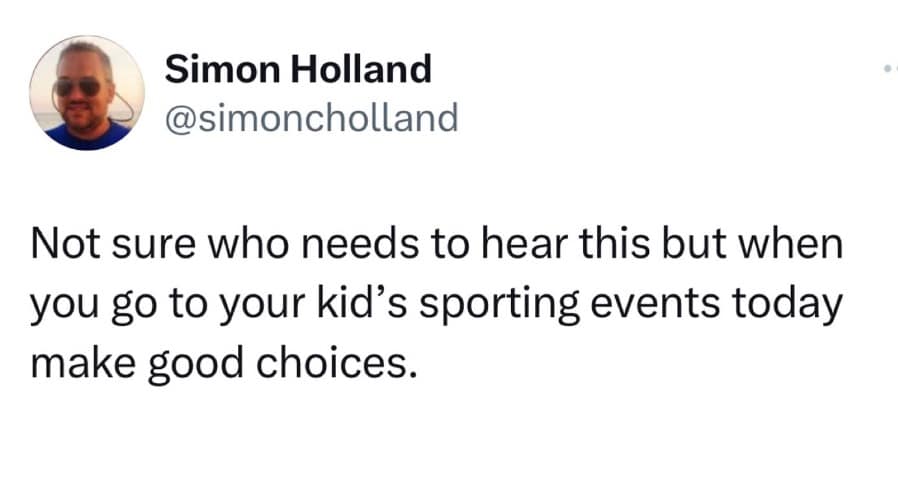
Task: Open the Simon Holland display name link
Action: tap(298, 69)
